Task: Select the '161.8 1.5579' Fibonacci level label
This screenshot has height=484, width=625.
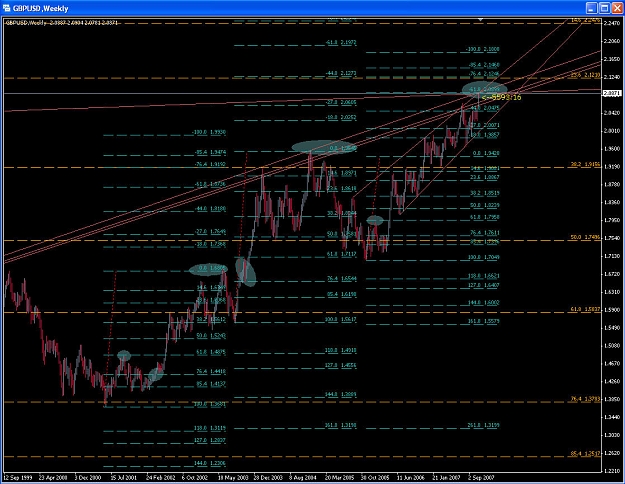Action: pyautogui.click(x=483, y=321)
